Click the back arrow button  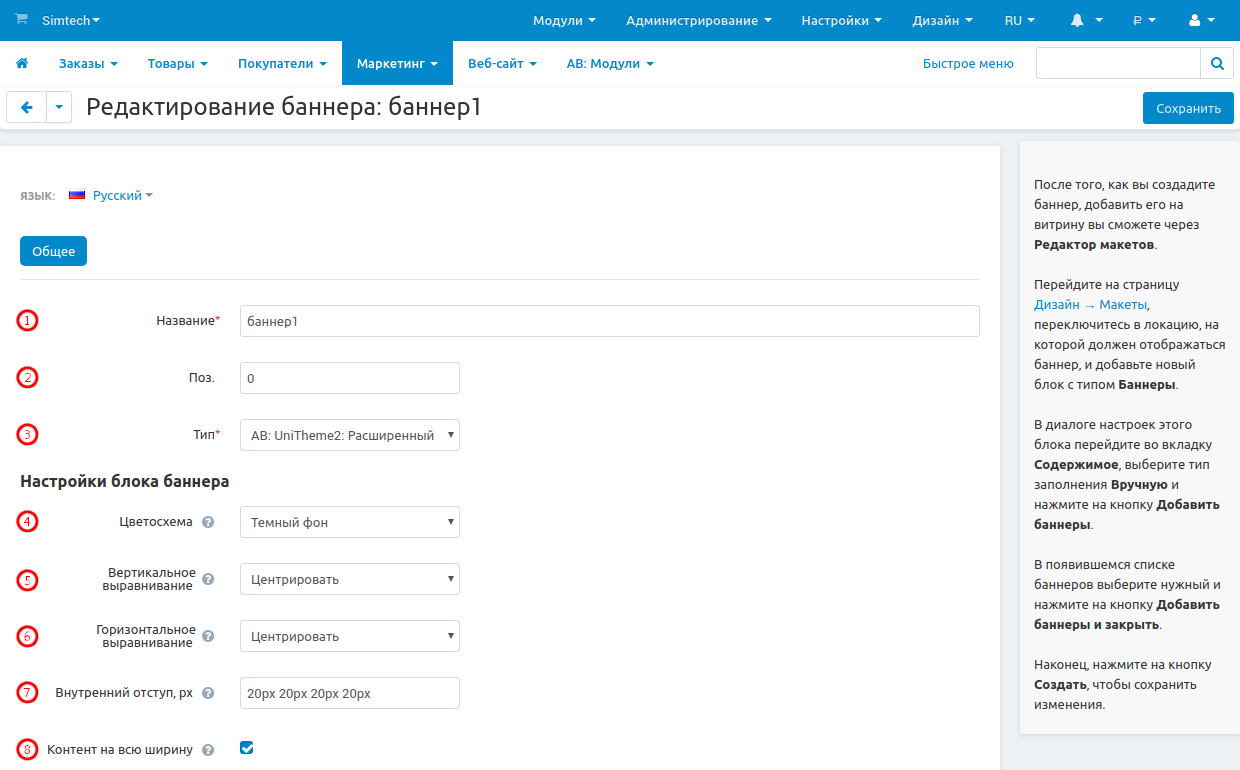pyautogui.click(x=27, y=108)
